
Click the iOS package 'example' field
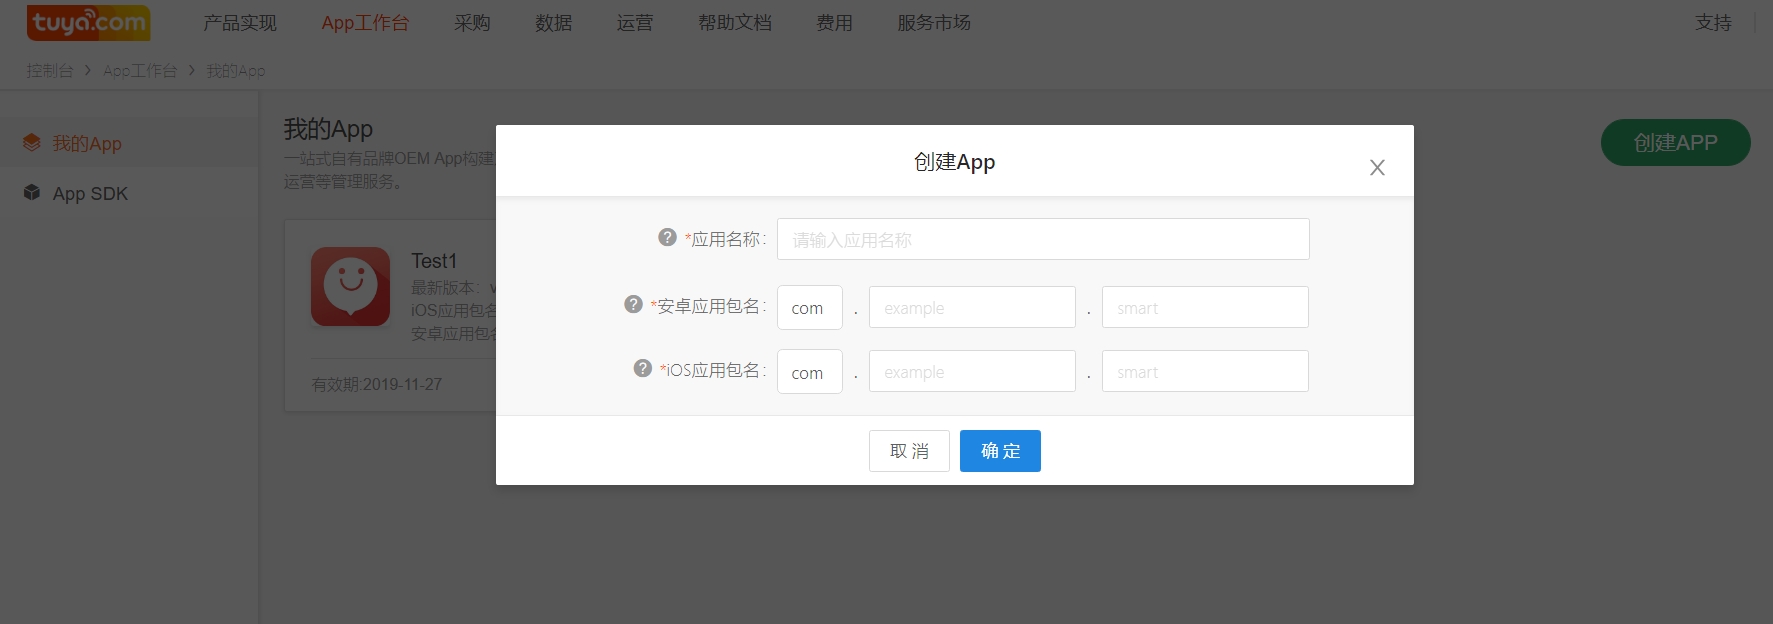pyautogui.click(x=971, y=372)
